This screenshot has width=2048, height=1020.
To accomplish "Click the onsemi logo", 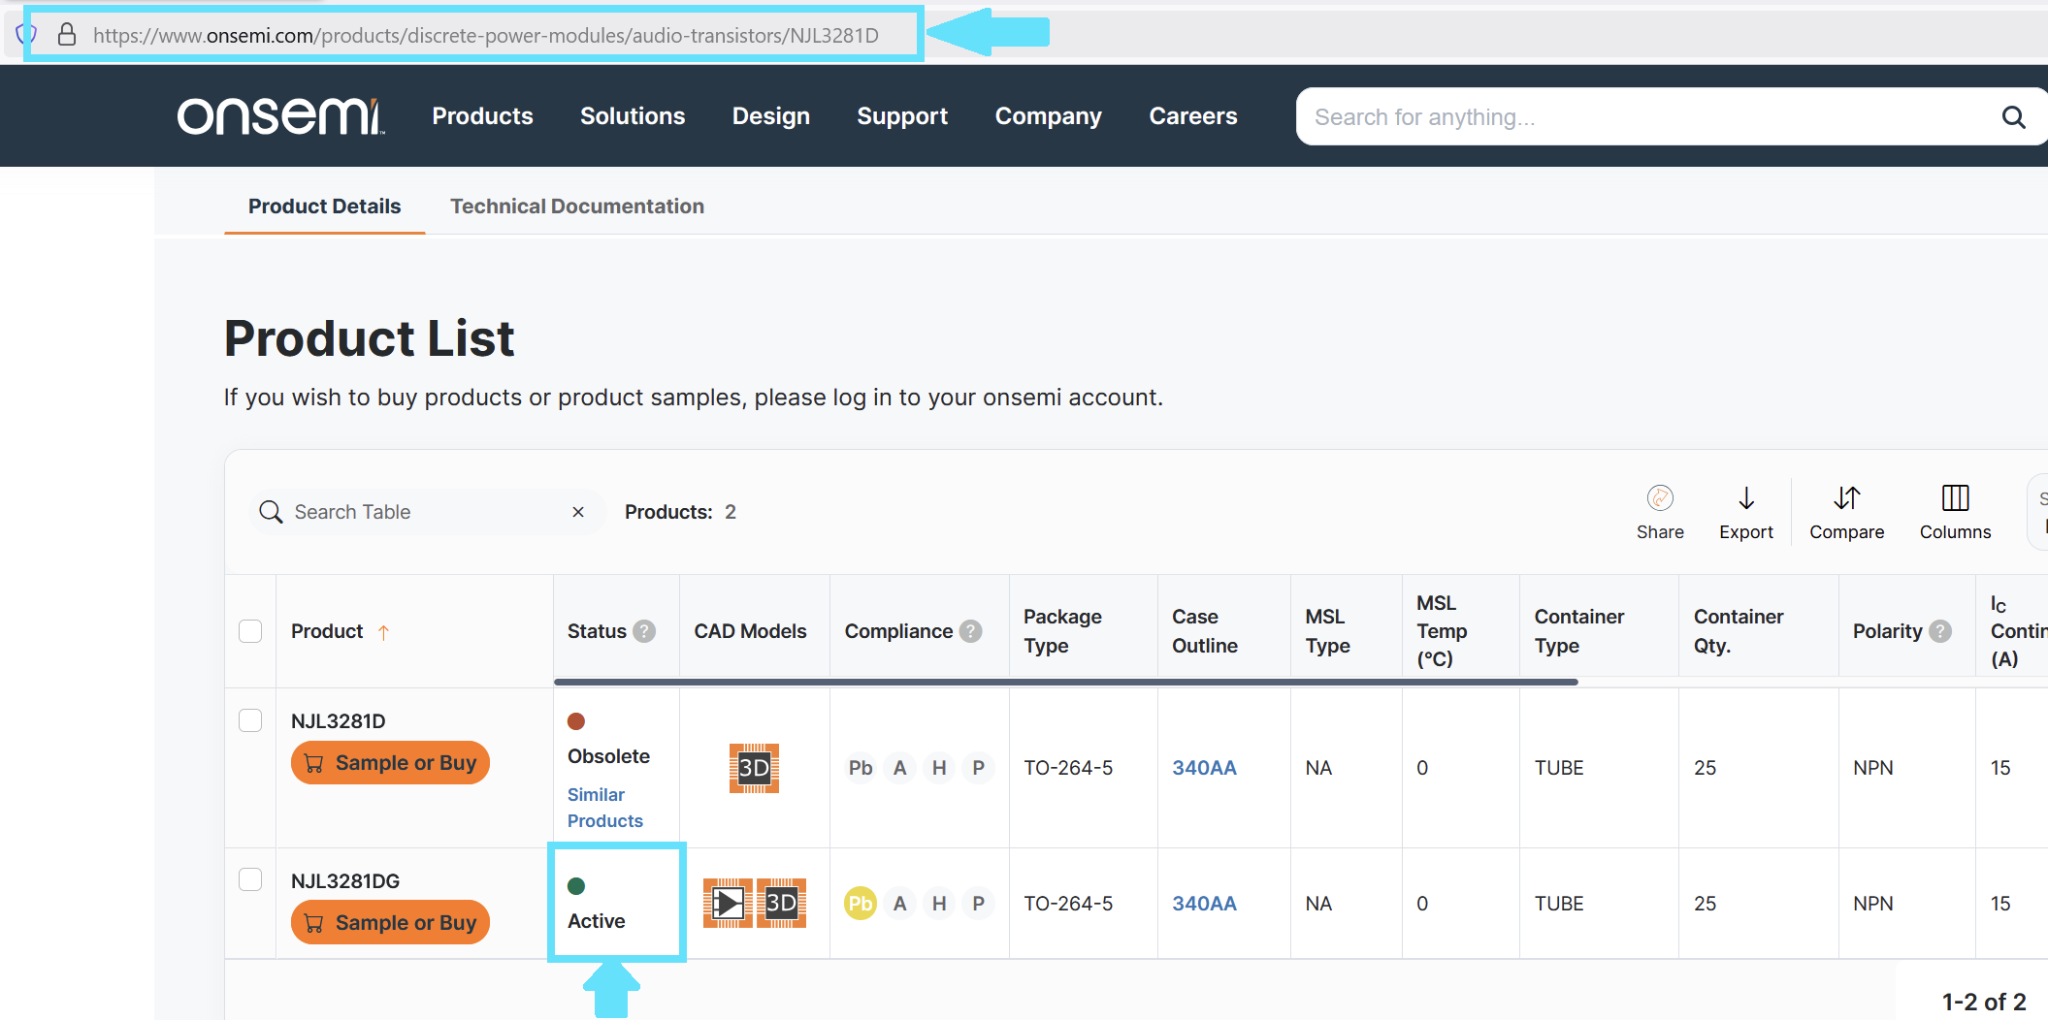I will 281,116.
